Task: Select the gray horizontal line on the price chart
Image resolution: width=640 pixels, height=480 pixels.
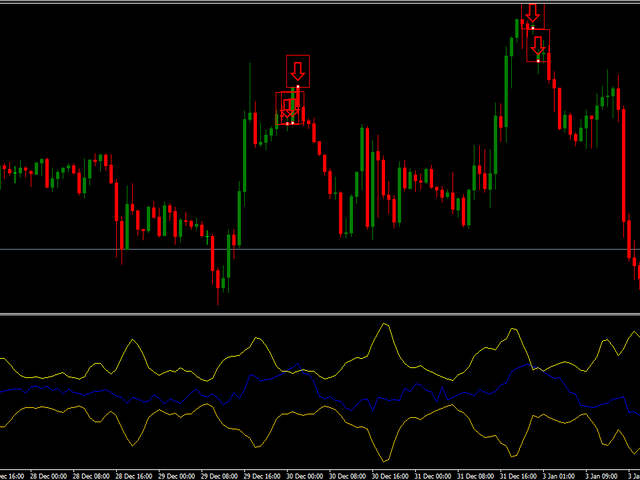Action: [320, 249]
